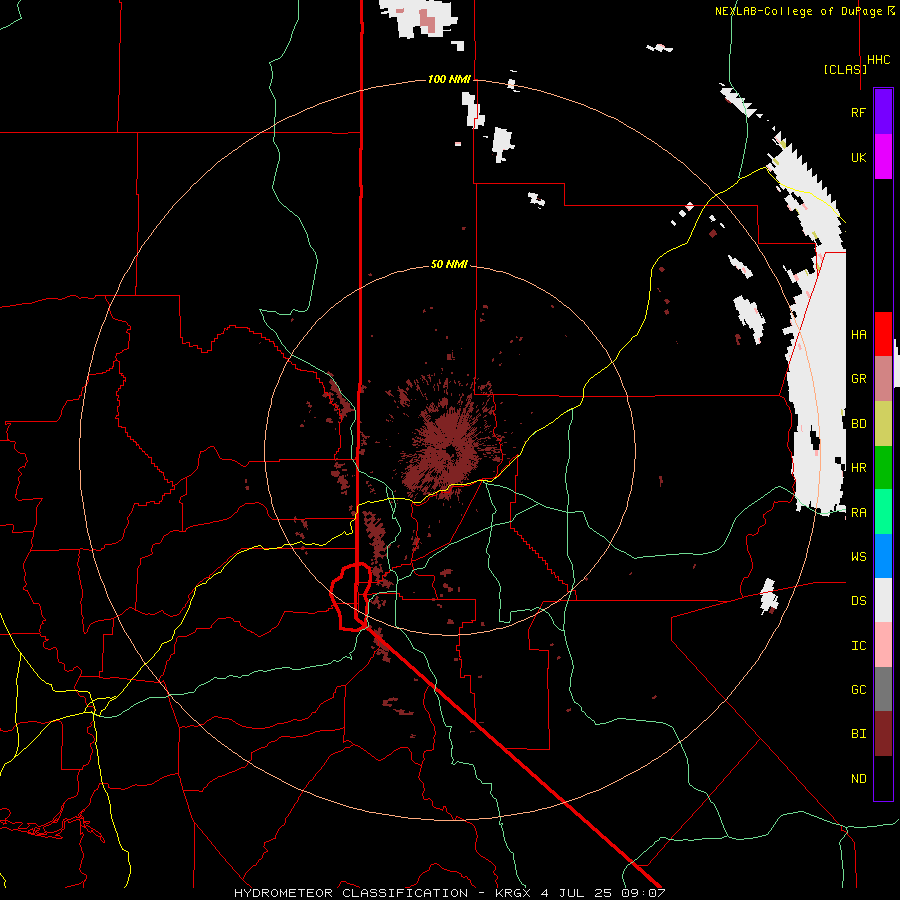Screen dimensions: 900x900
Task: Click the 'ND' legend label
Action: tap(858, 779)
